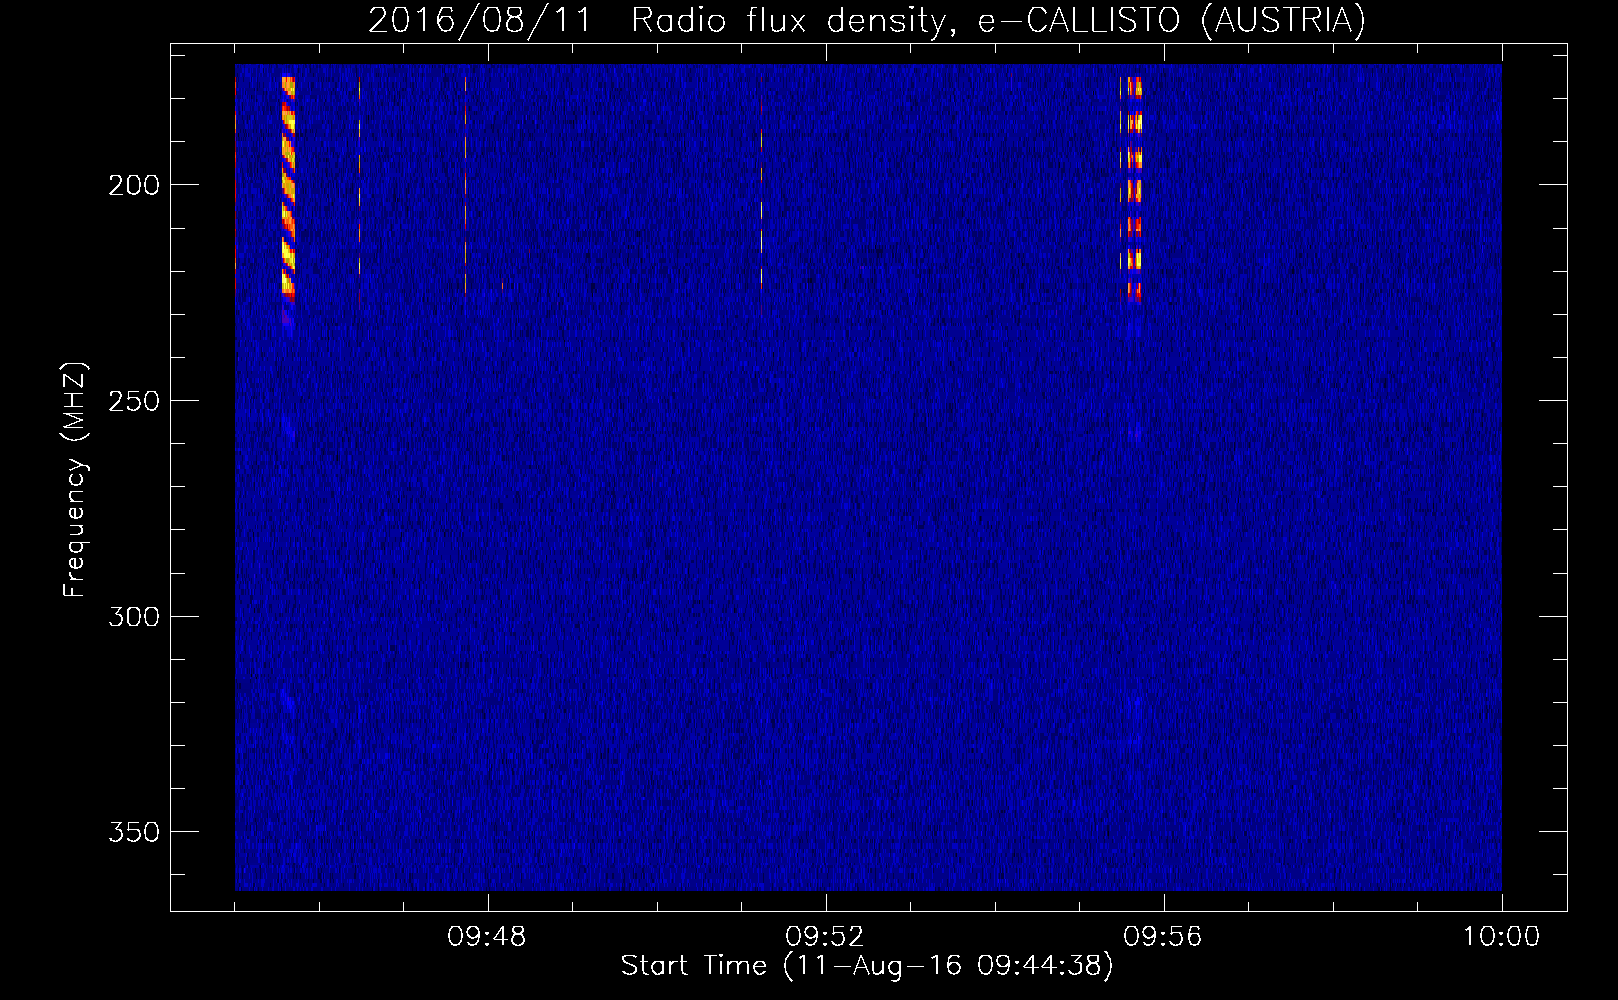This screenshot has height=1000, width=1618.
Task: Click the 09:48 time tick label
Action: click(x=487, y=937)
